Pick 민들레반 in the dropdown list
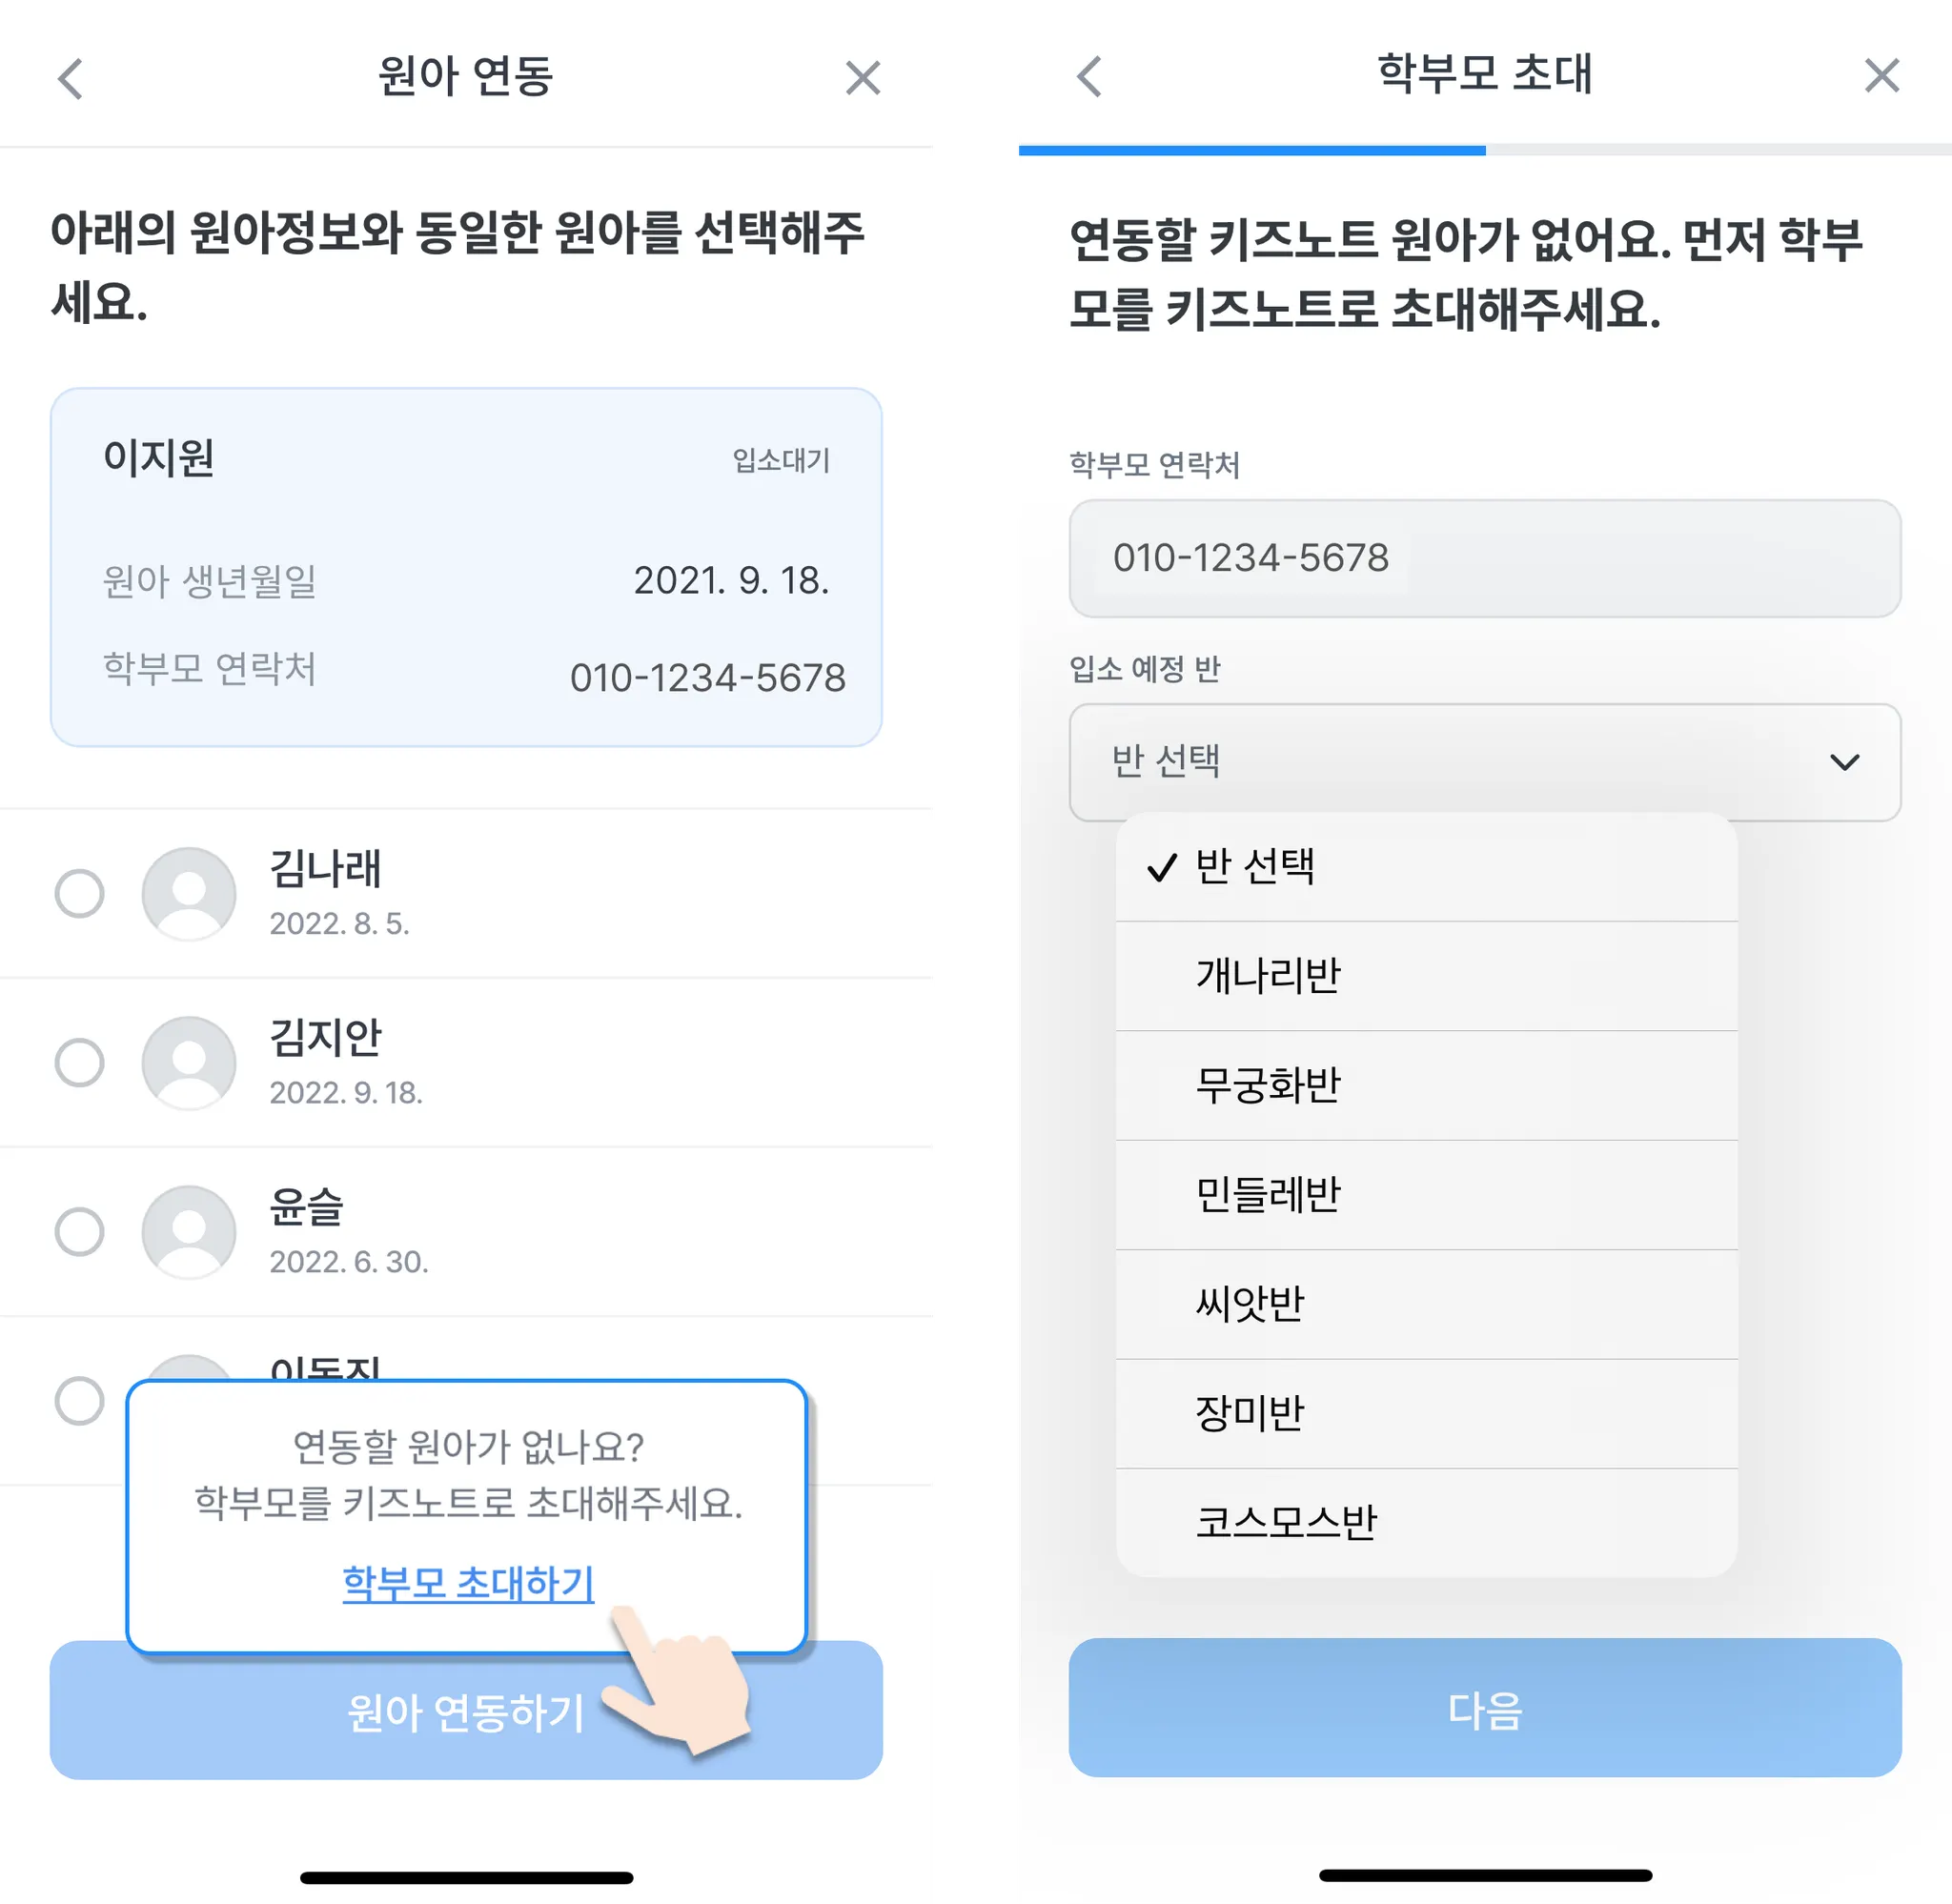This screenshot has height=1904, width=1952. tap(1426, 1195)
